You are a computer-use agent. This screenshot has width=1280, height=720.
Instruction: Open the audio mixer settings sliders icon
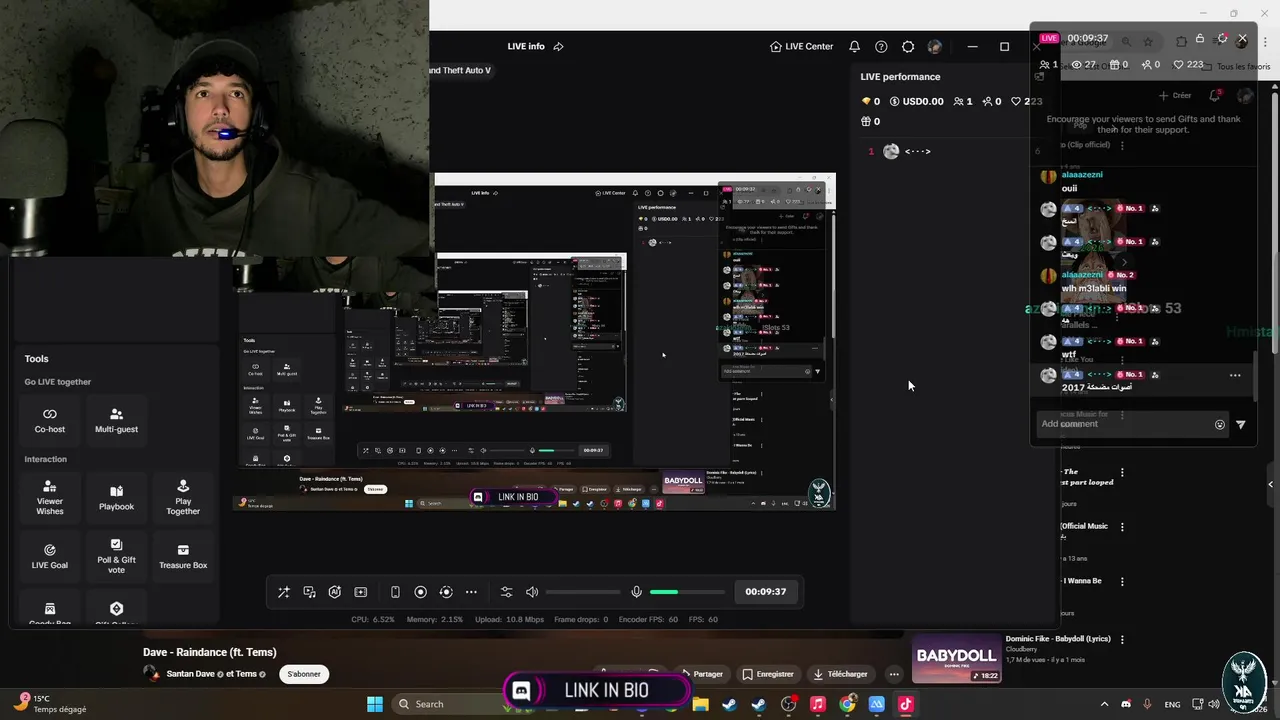pyautogui.click(x=506, y=592)
